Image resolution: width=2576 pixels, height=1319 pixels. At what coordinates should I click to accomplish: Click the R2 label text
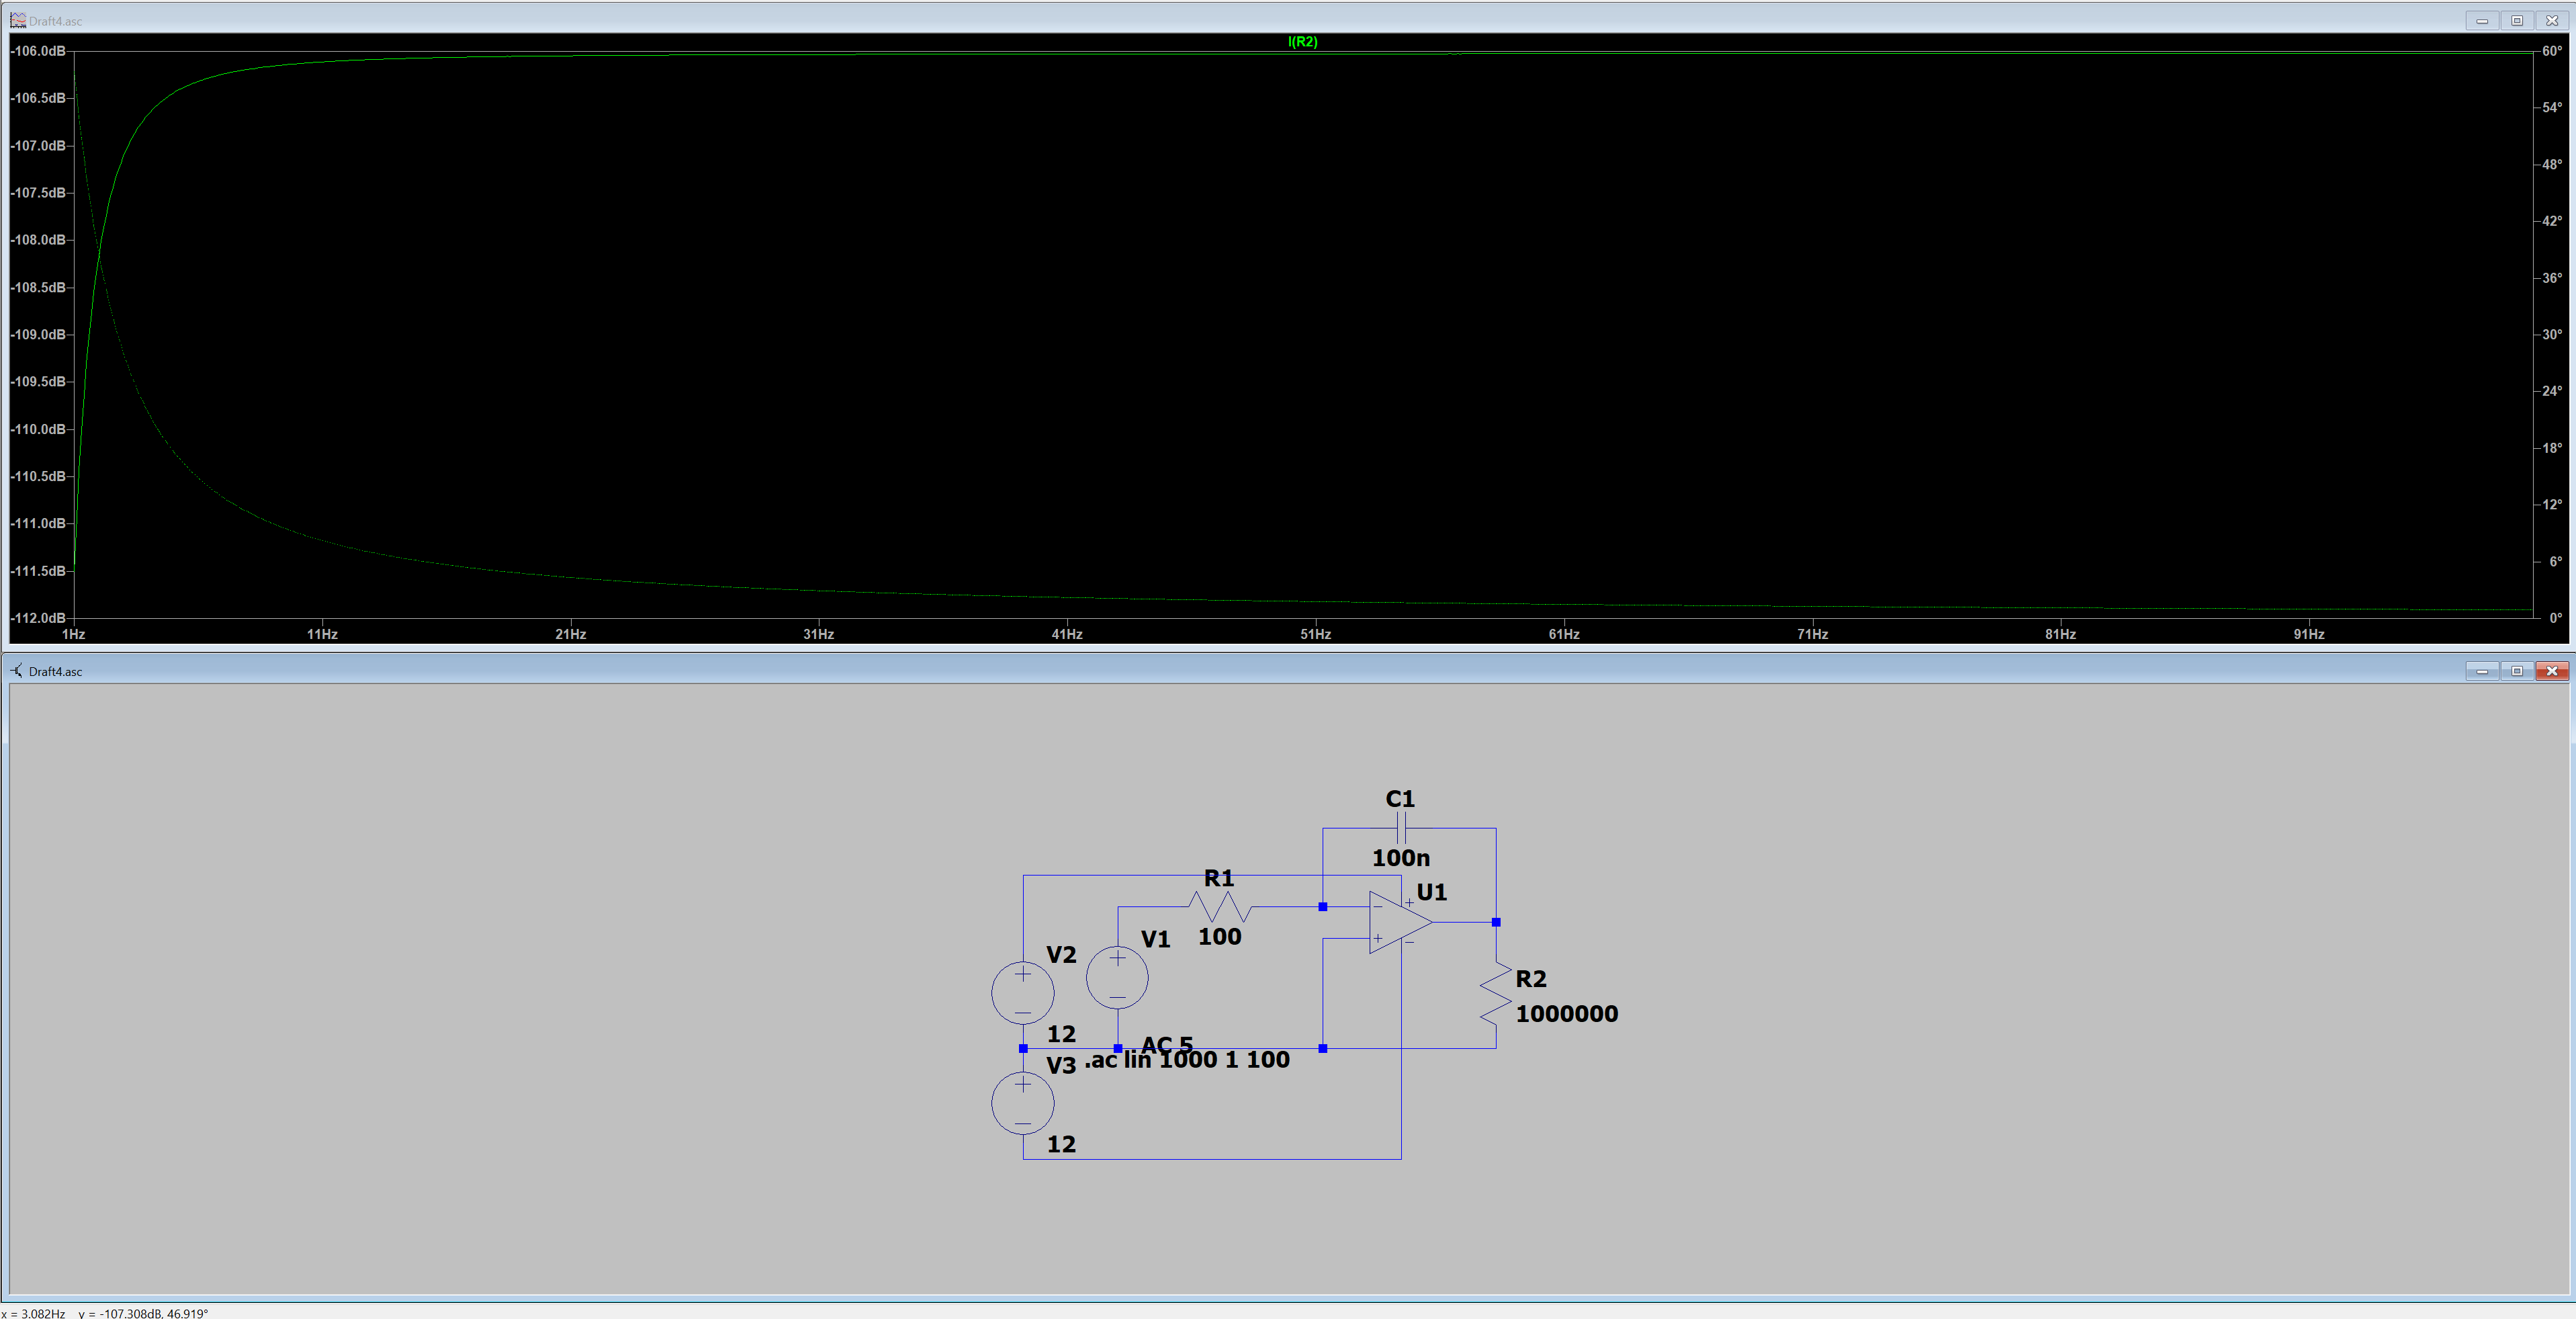(1530, 979)
